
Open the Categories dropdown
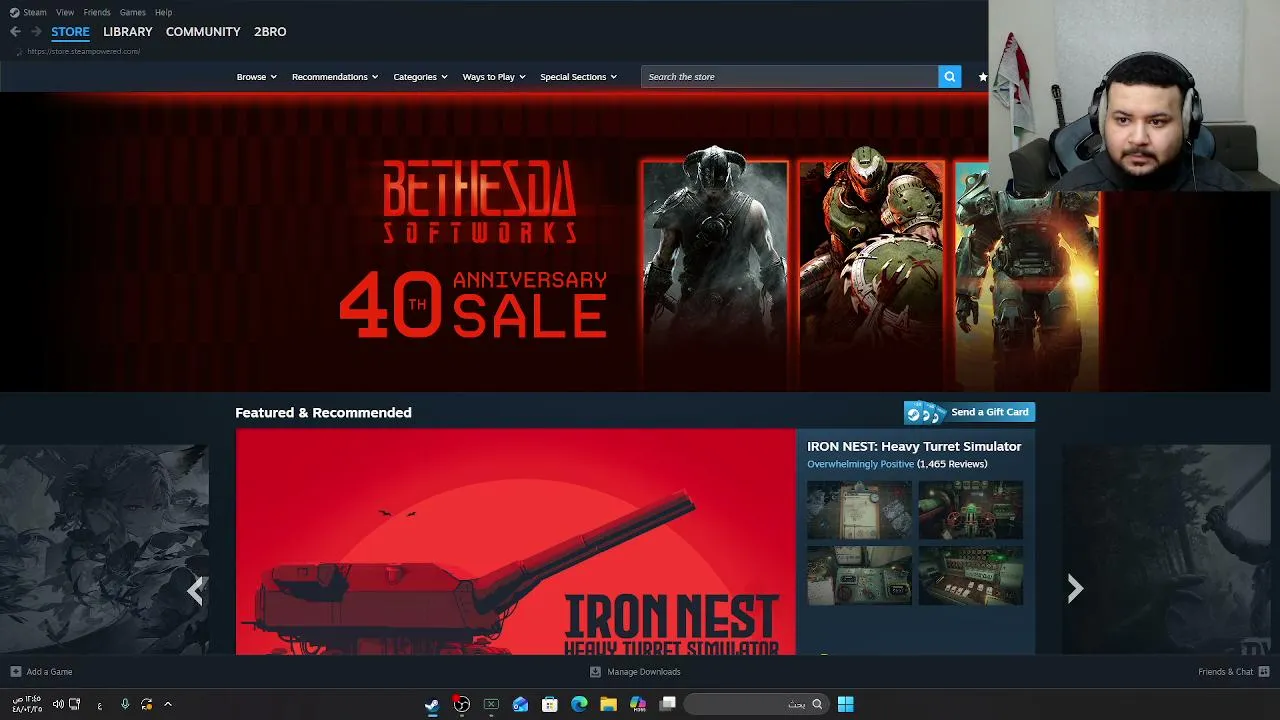[x=420, y=77]
